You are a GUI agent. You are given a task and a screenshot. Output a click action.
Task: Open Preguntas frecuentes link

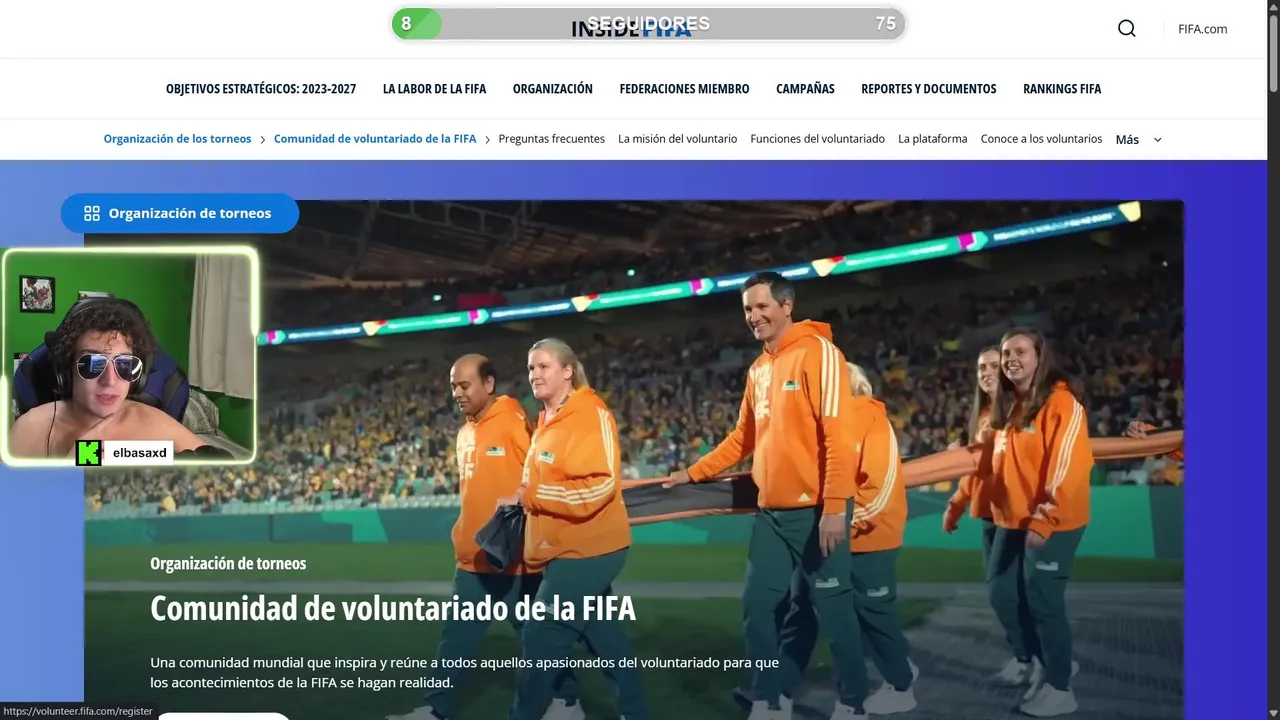tap(552, 139)
